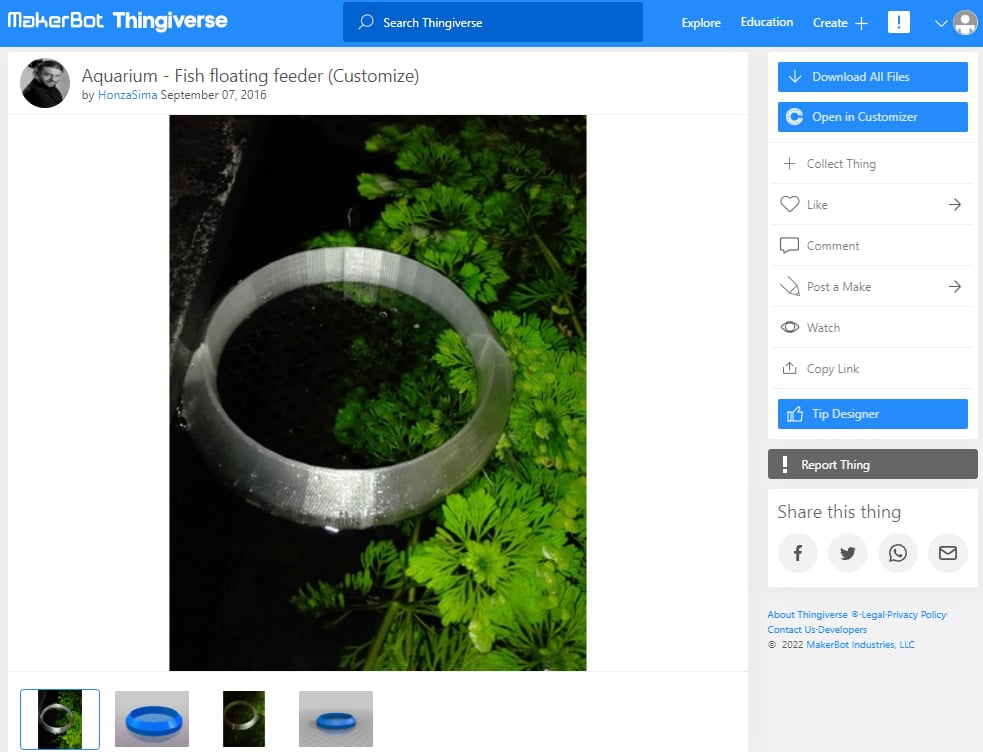Image resolution: width=983 pixels, height=752 pixels.
Task: Share this thing on Facebook
Action: pos(798,553)
